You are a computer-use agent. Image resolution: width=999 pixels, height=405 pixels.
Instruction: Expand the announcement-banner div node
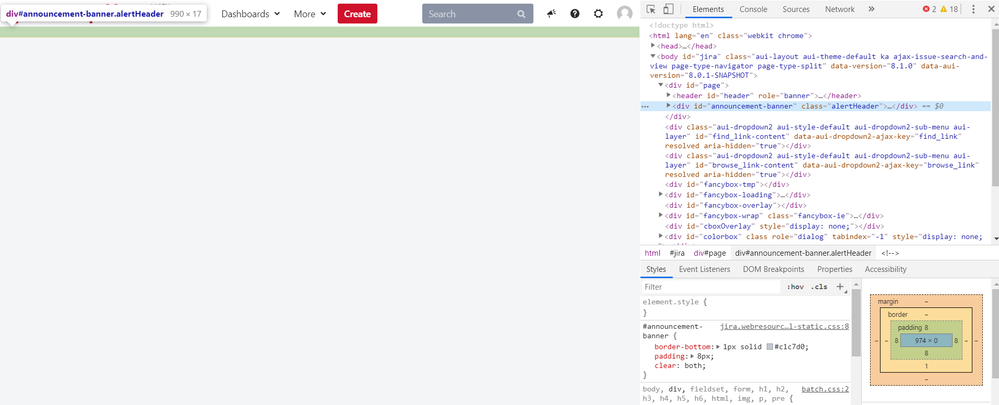pyautogui.click(x=668, y=106)
